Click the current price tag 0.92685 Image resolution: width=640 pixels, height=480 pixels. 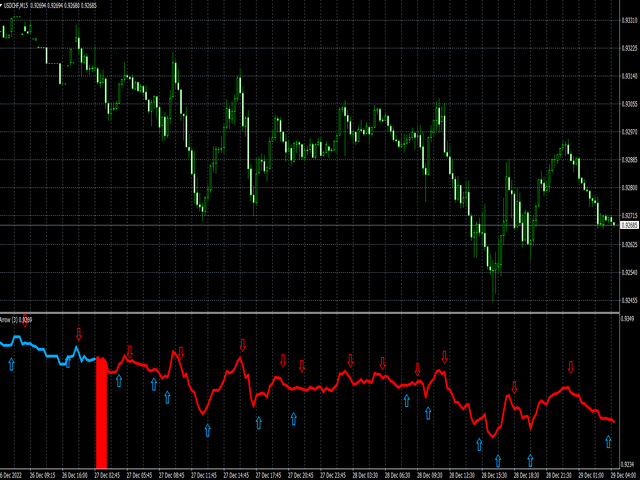pyautogui.click(x=629, y=225)
